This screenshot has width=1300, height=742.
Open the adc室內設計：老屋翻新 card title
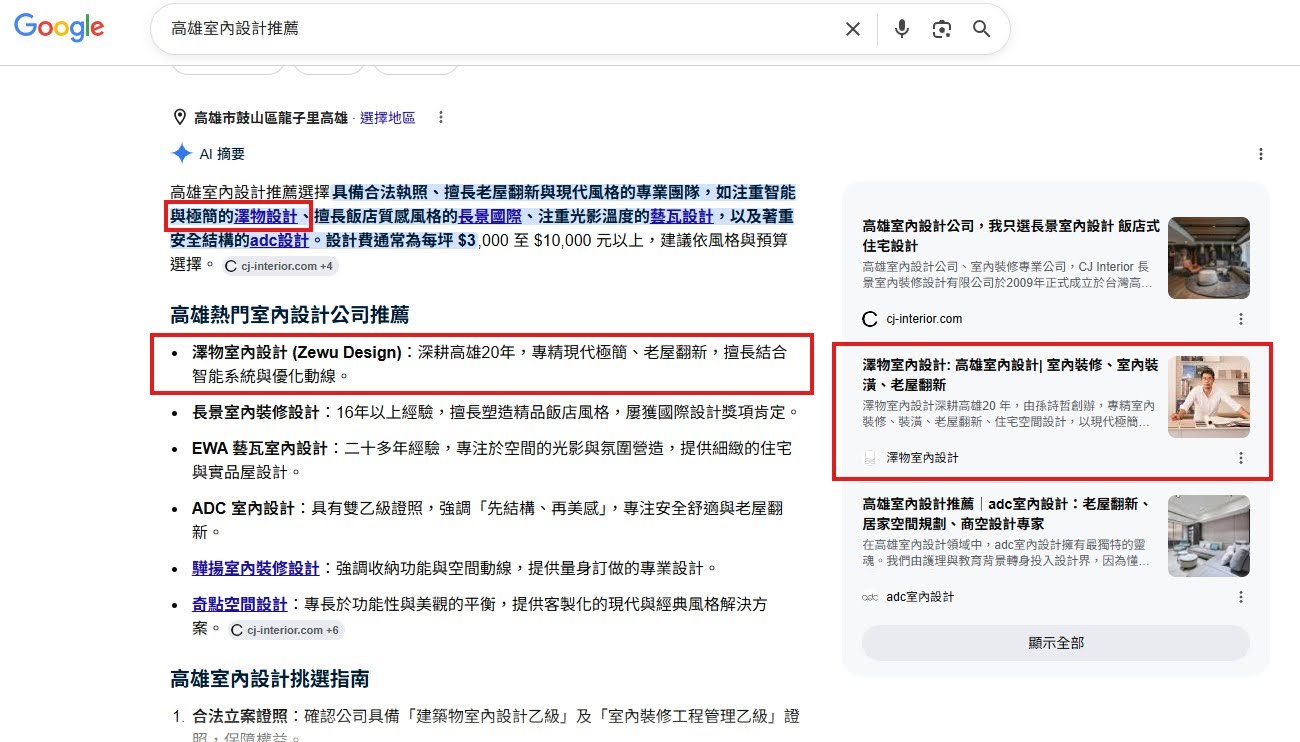(1008, 514)
